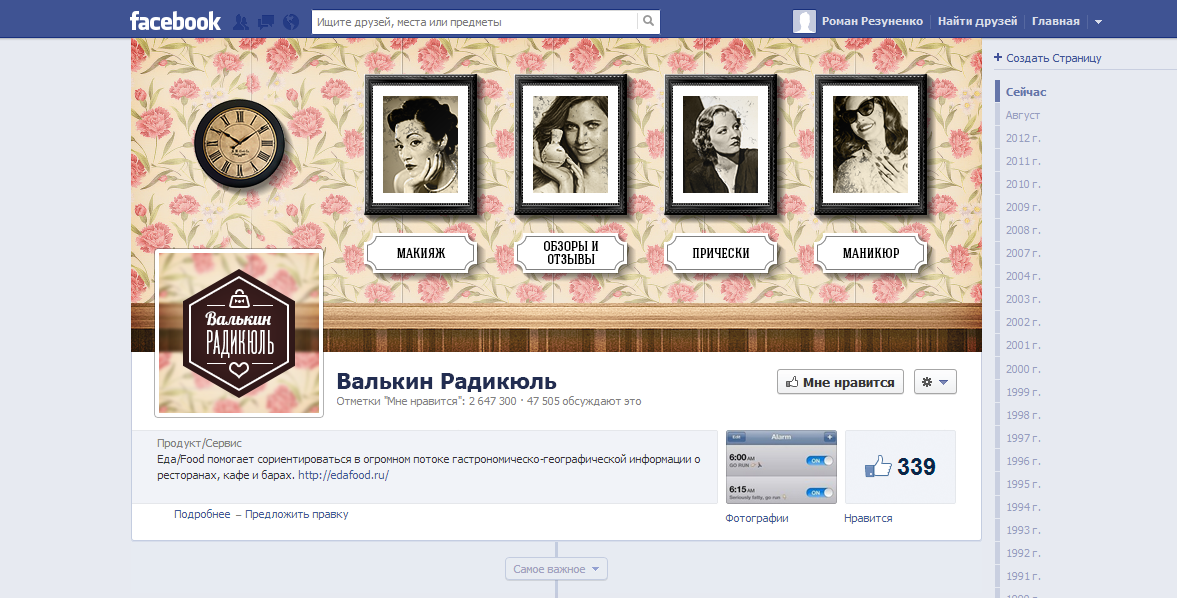Viewport: 1177px width, 598px height.
Task: Click the user avatar in header
Action: 804,21
